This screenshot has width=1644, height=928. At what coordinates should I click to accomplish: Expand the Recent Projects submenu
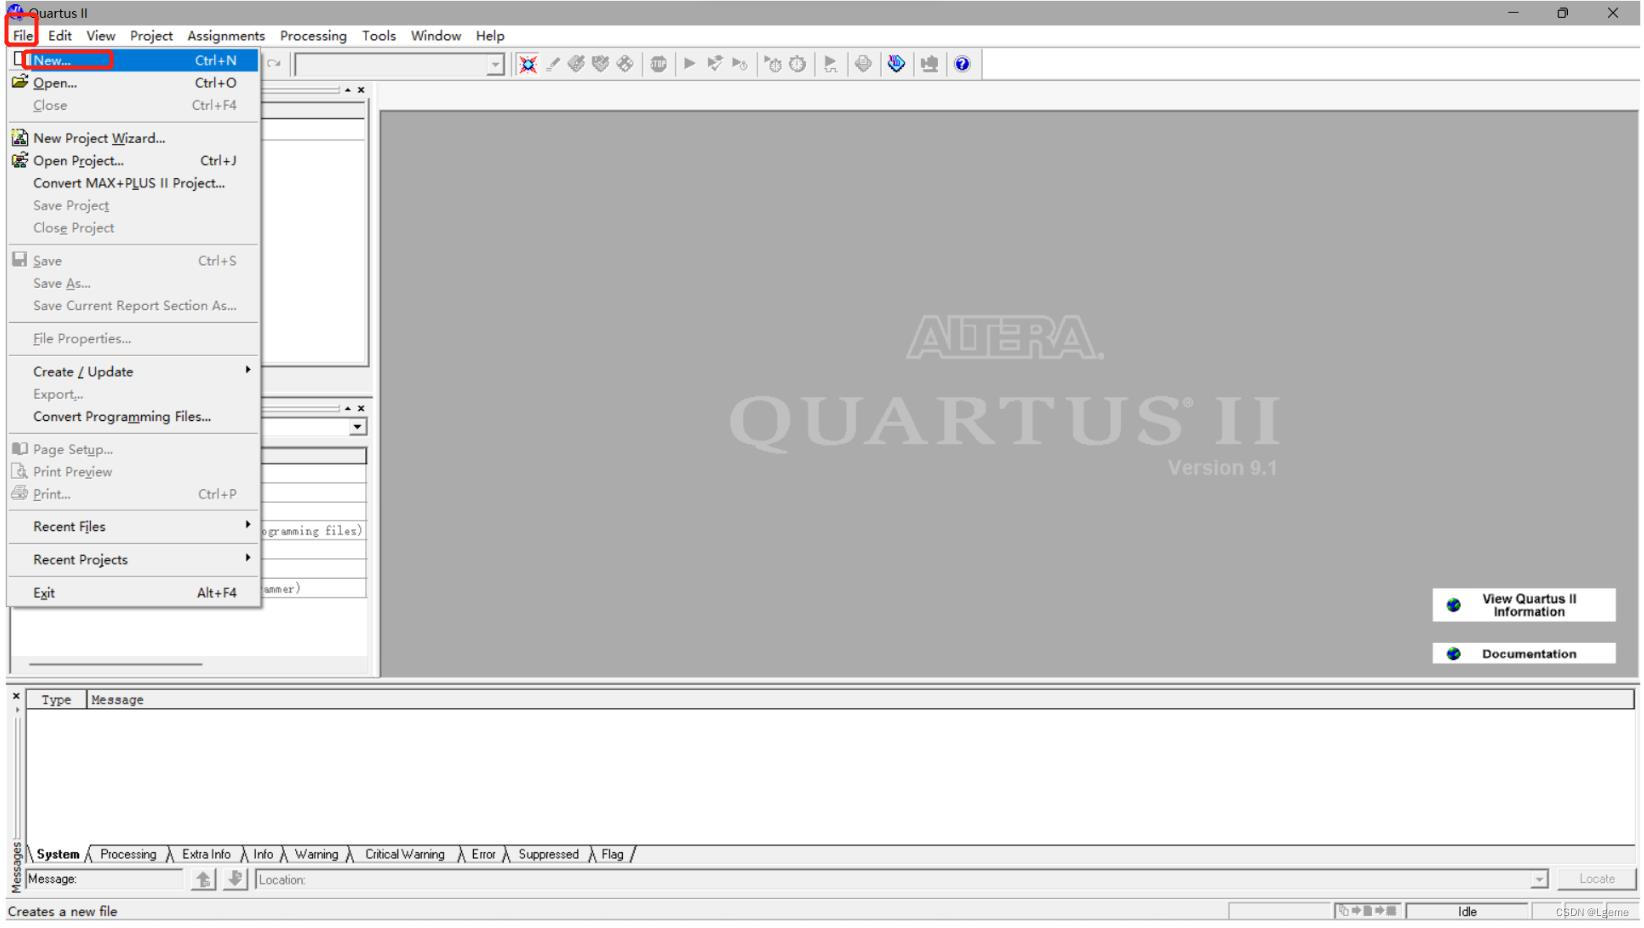[x=133, y=559]
